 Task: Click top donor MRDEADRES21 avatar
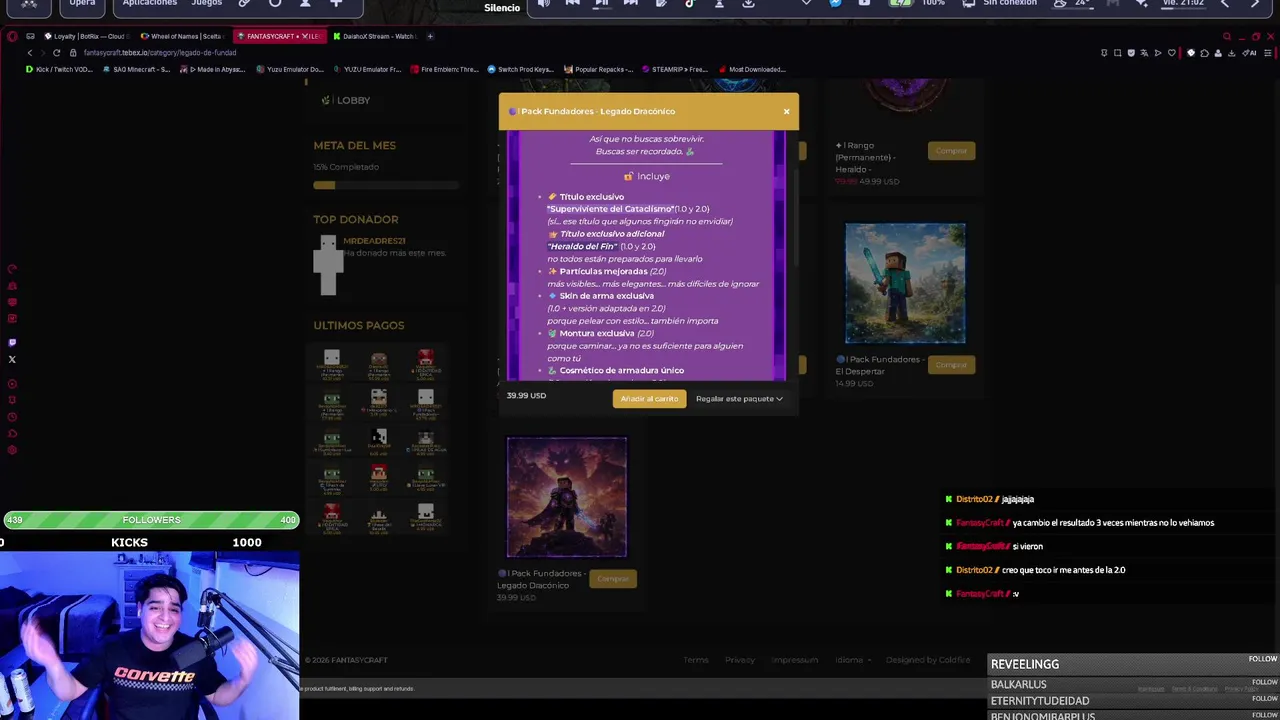pos(328,265)
